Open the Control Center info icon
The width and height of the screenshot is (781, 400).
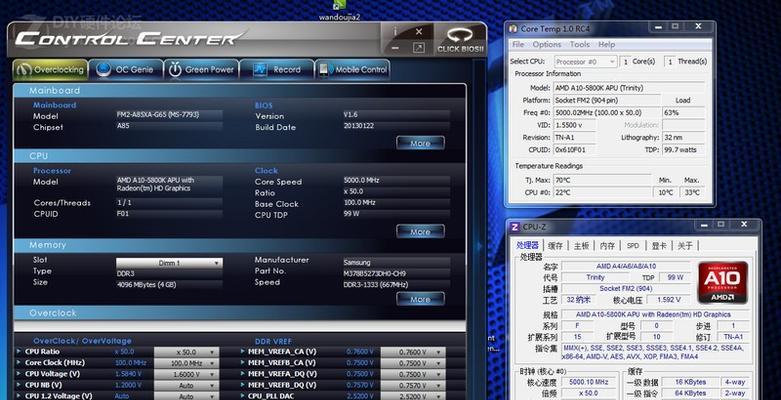[396, 31]
